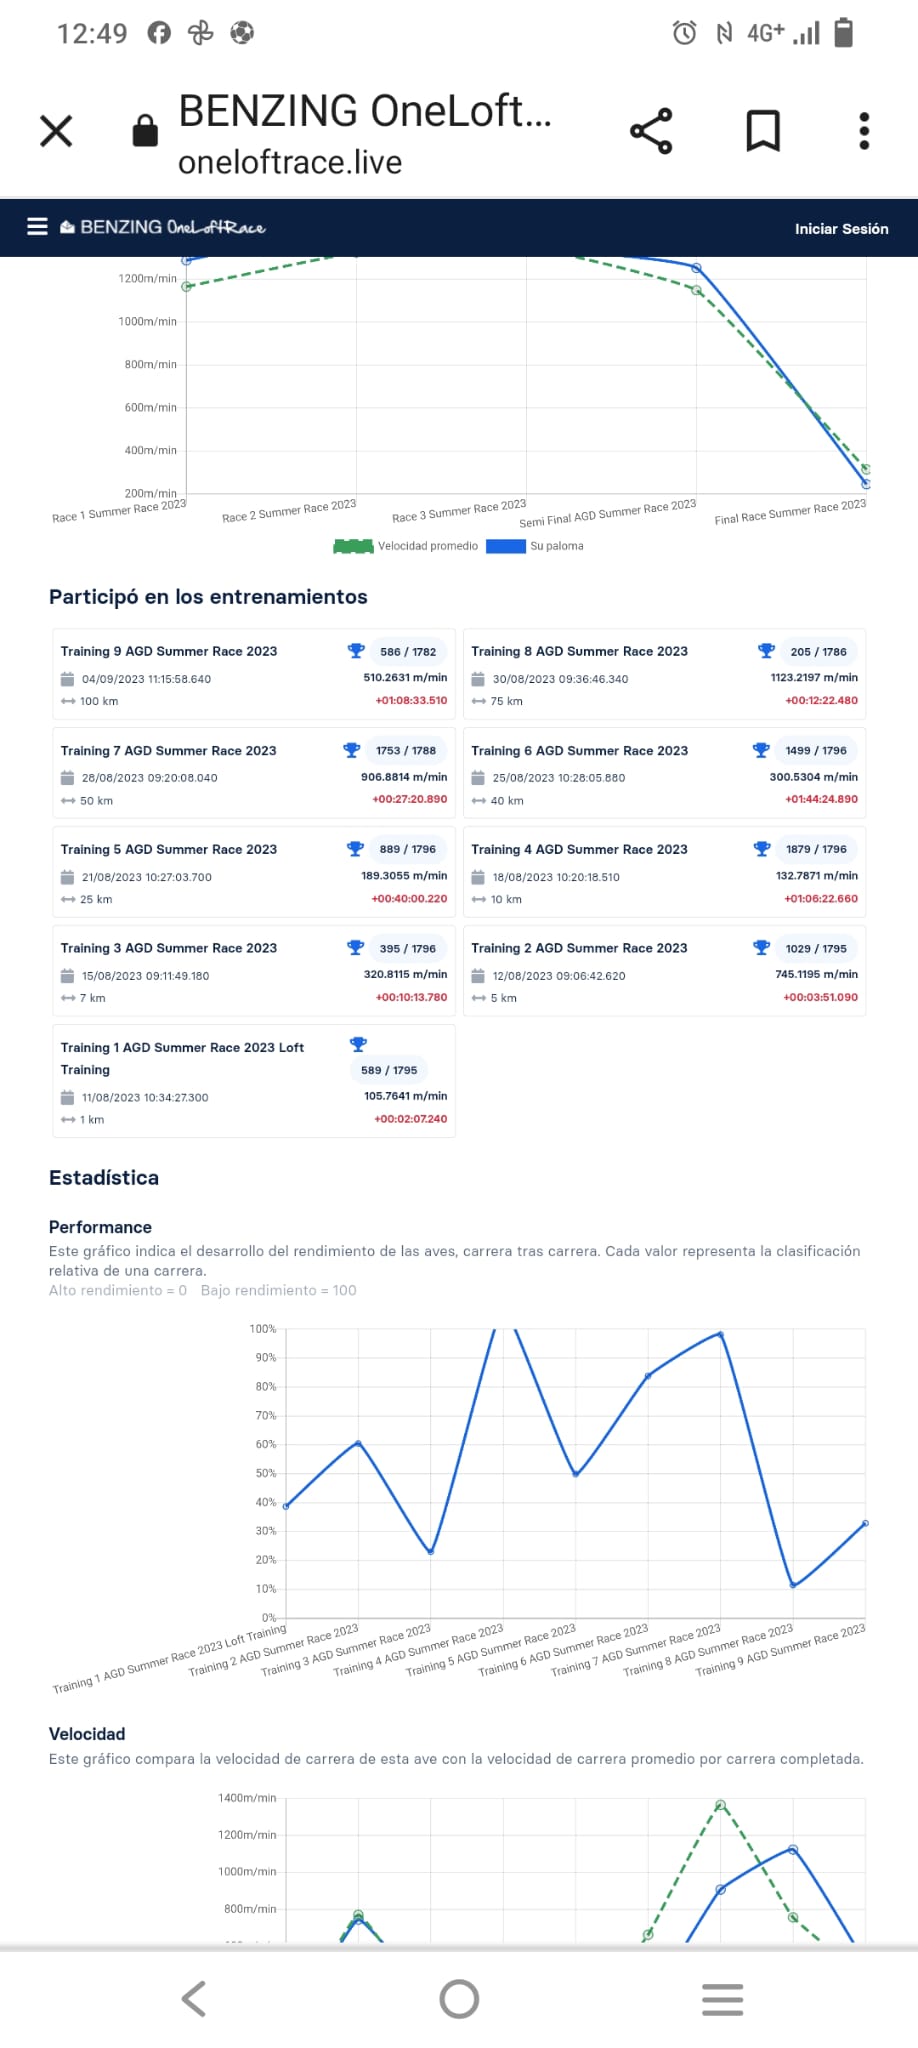
Task: Open the three-dot browser options menu
Action: click(864, 131)
